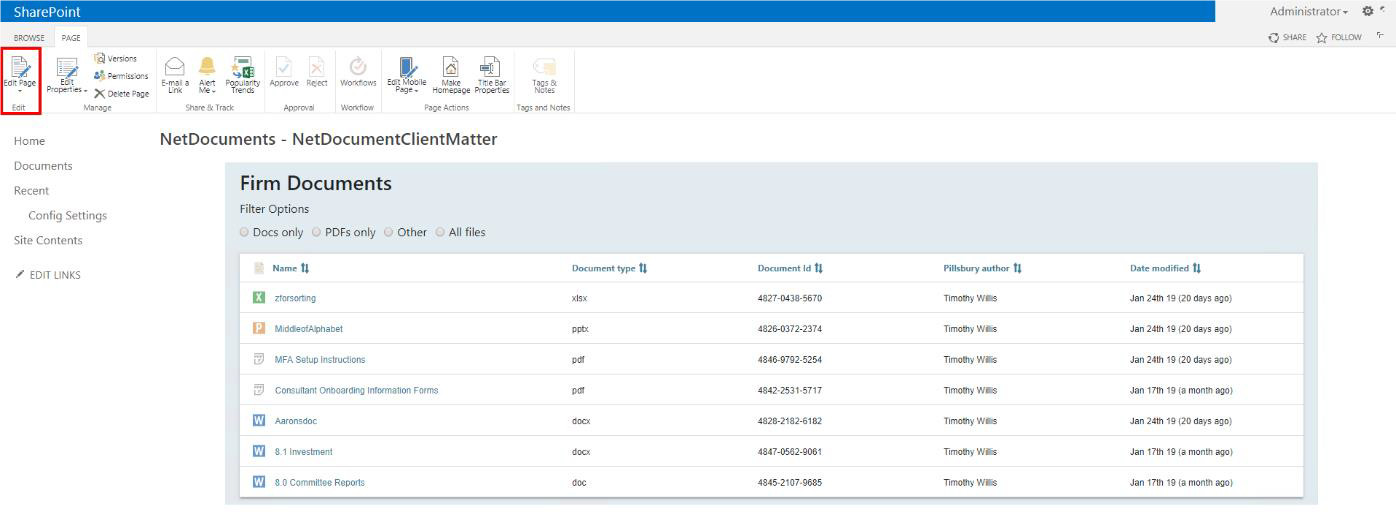Click the focus-on-content icon
Image resolution: width=1396 pixels, height=531 pixels.
pyautogui.click(x=1380, y=37)
